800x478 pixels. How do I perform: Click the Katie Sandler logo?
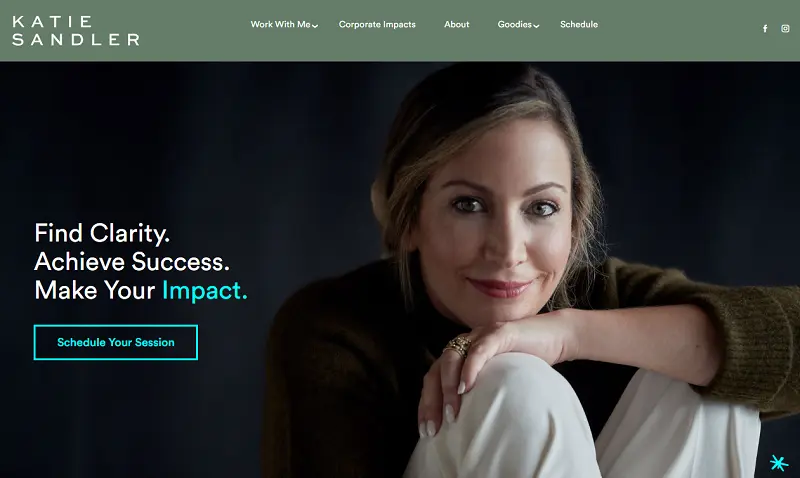[x=76, y=31]
